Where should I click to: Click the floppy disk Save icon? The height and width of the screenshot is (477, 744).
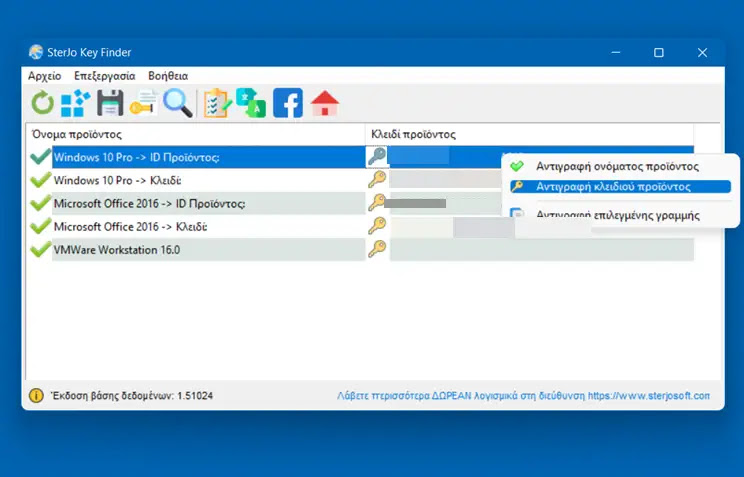[x=110, y=103]
